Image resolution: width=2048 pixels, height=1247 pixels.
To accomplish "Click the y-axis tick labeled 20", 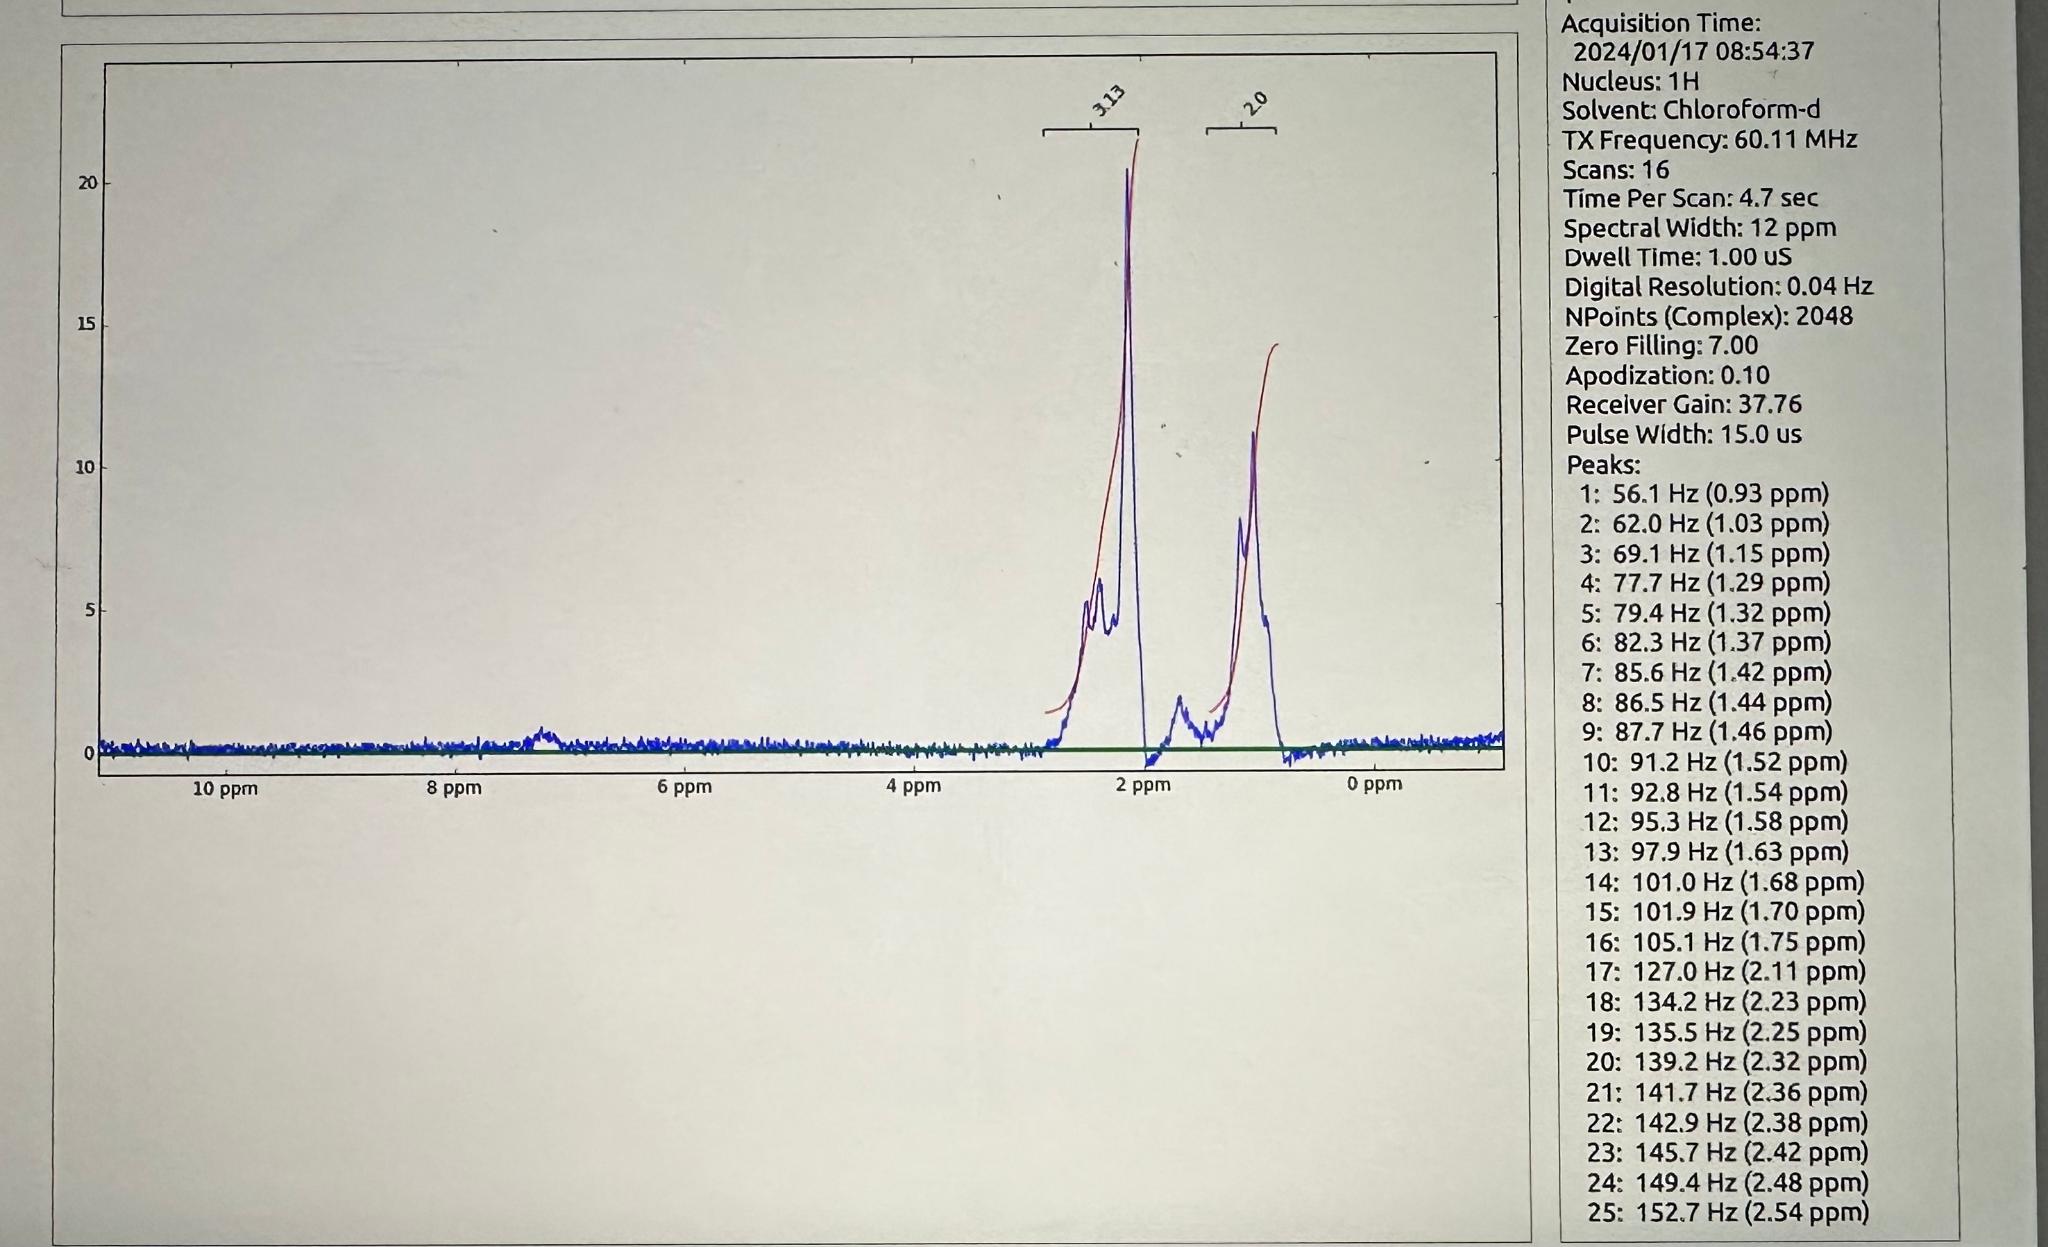I will point(88,183).
